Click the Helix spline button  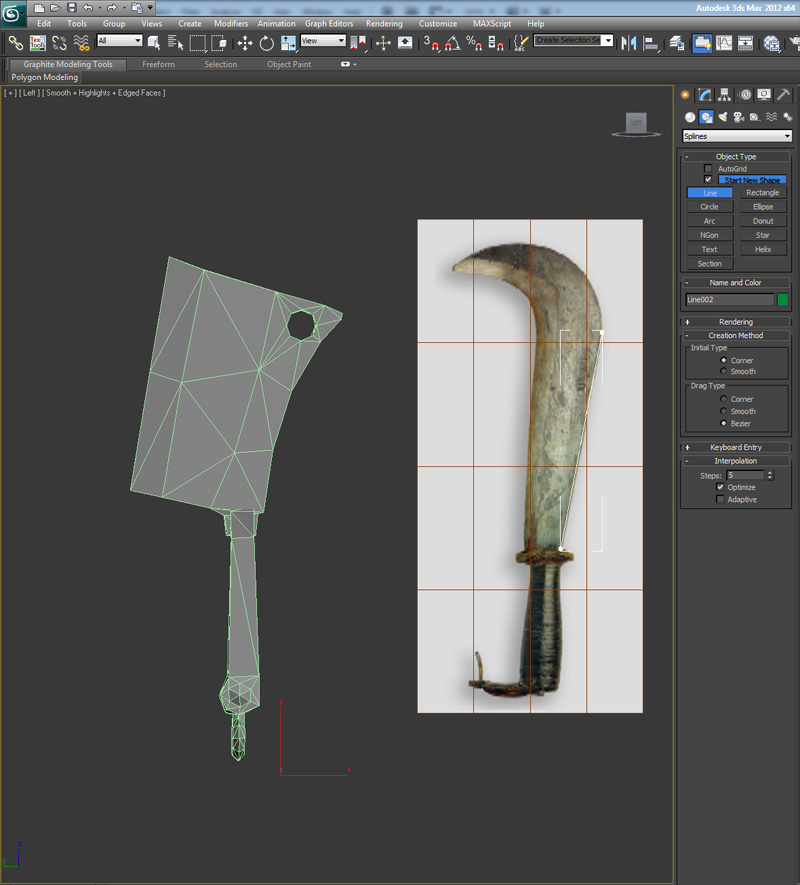pos(763,249)
